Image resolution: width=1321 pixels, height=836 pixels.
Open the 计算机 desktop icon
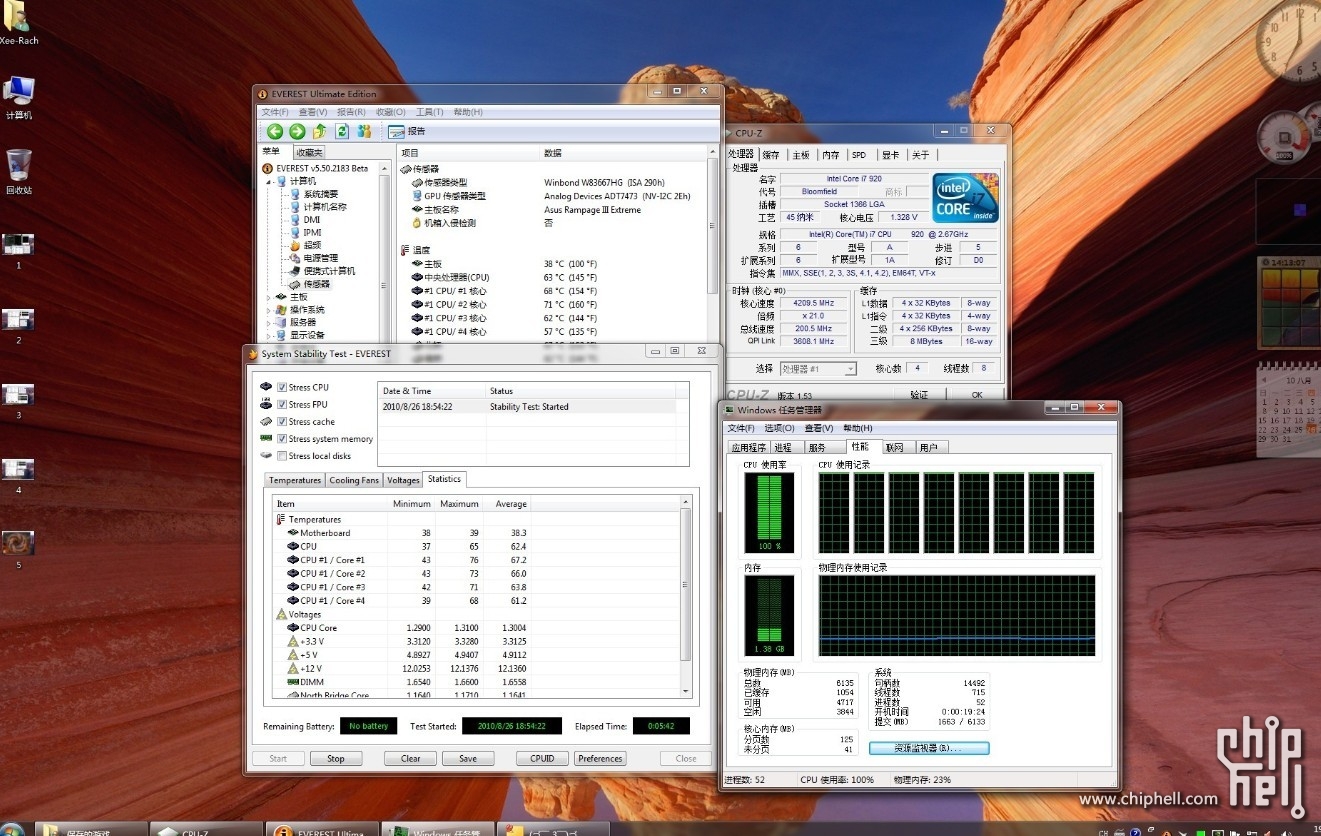pos(18,98)
